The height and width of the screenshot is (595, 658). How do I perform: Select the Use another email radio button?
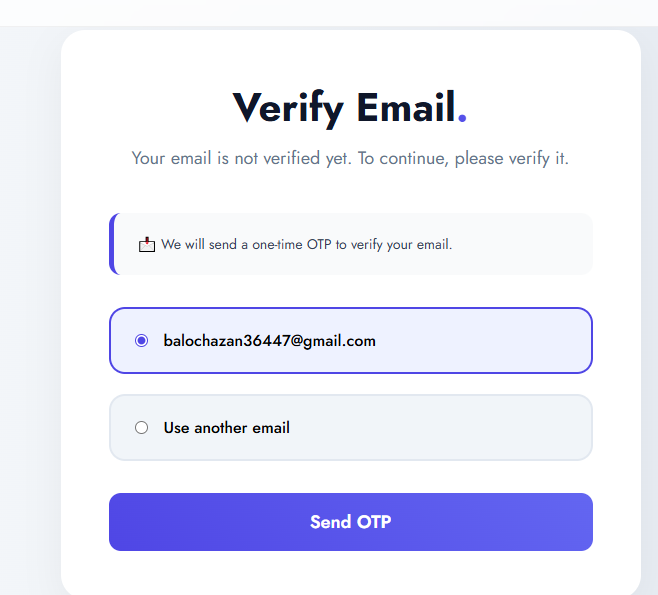coord(141,428)
